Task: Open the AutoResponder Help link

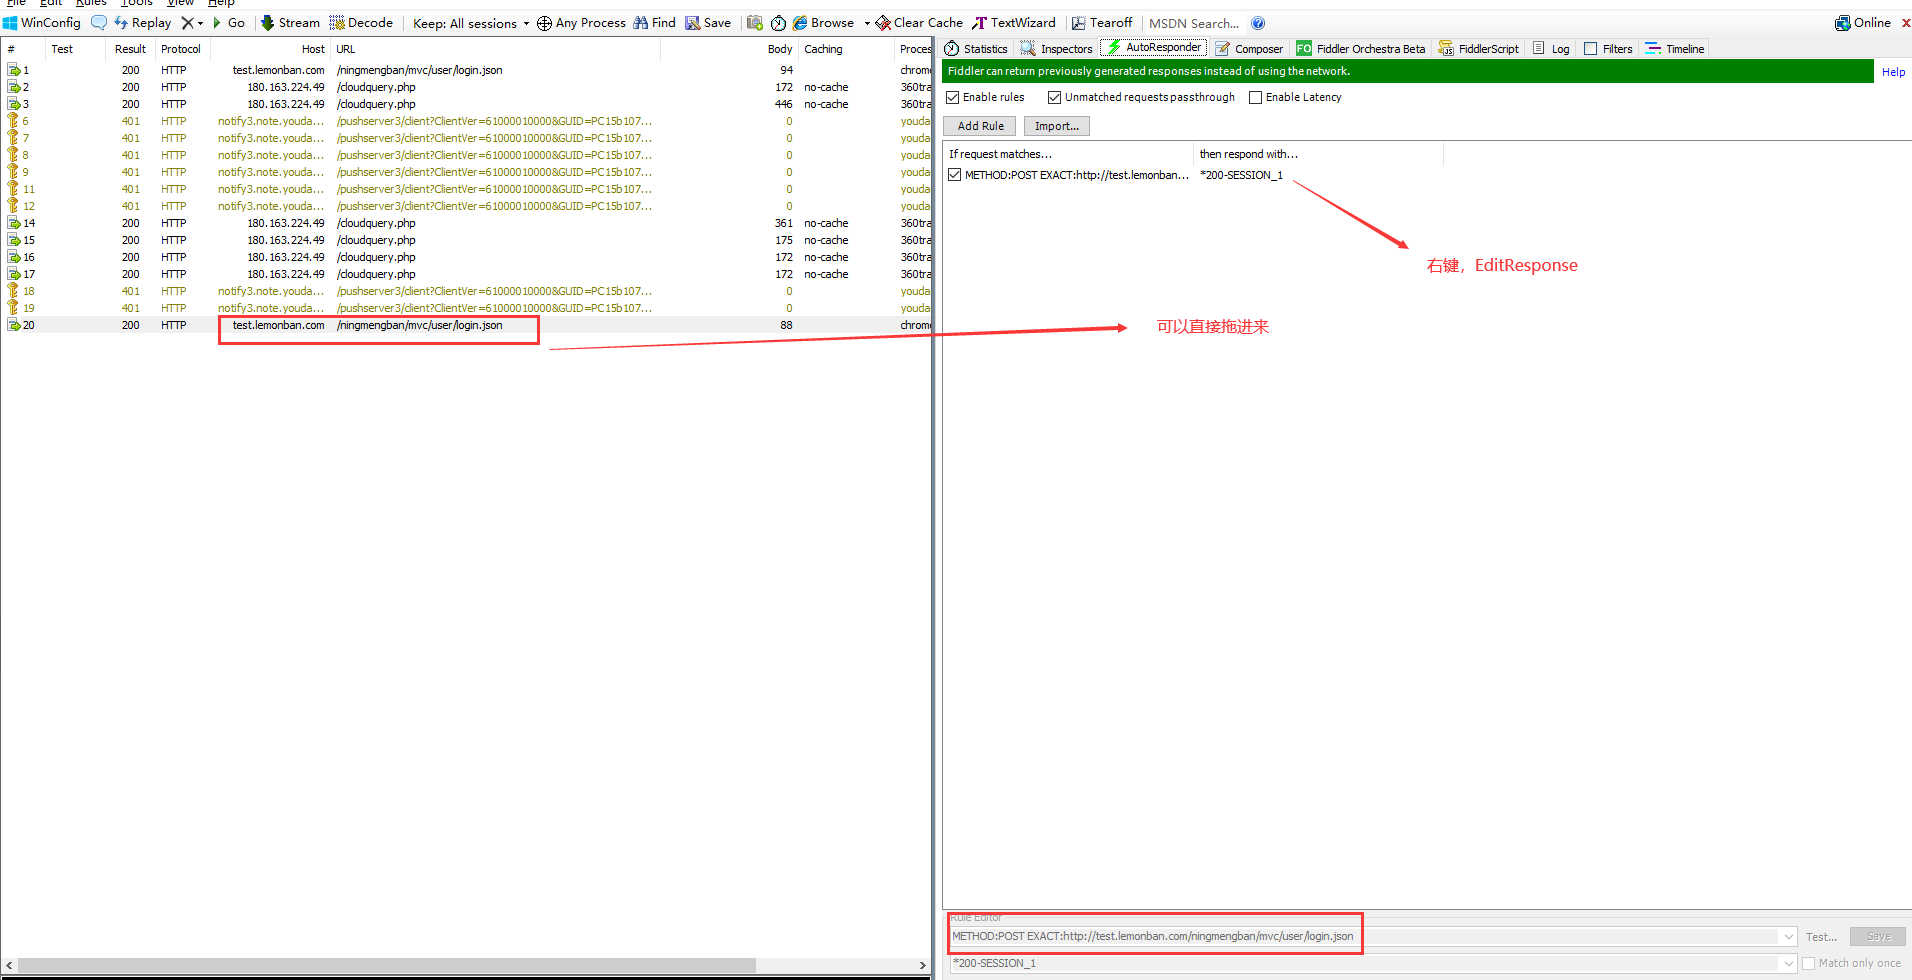Action: pos(1893,72)
